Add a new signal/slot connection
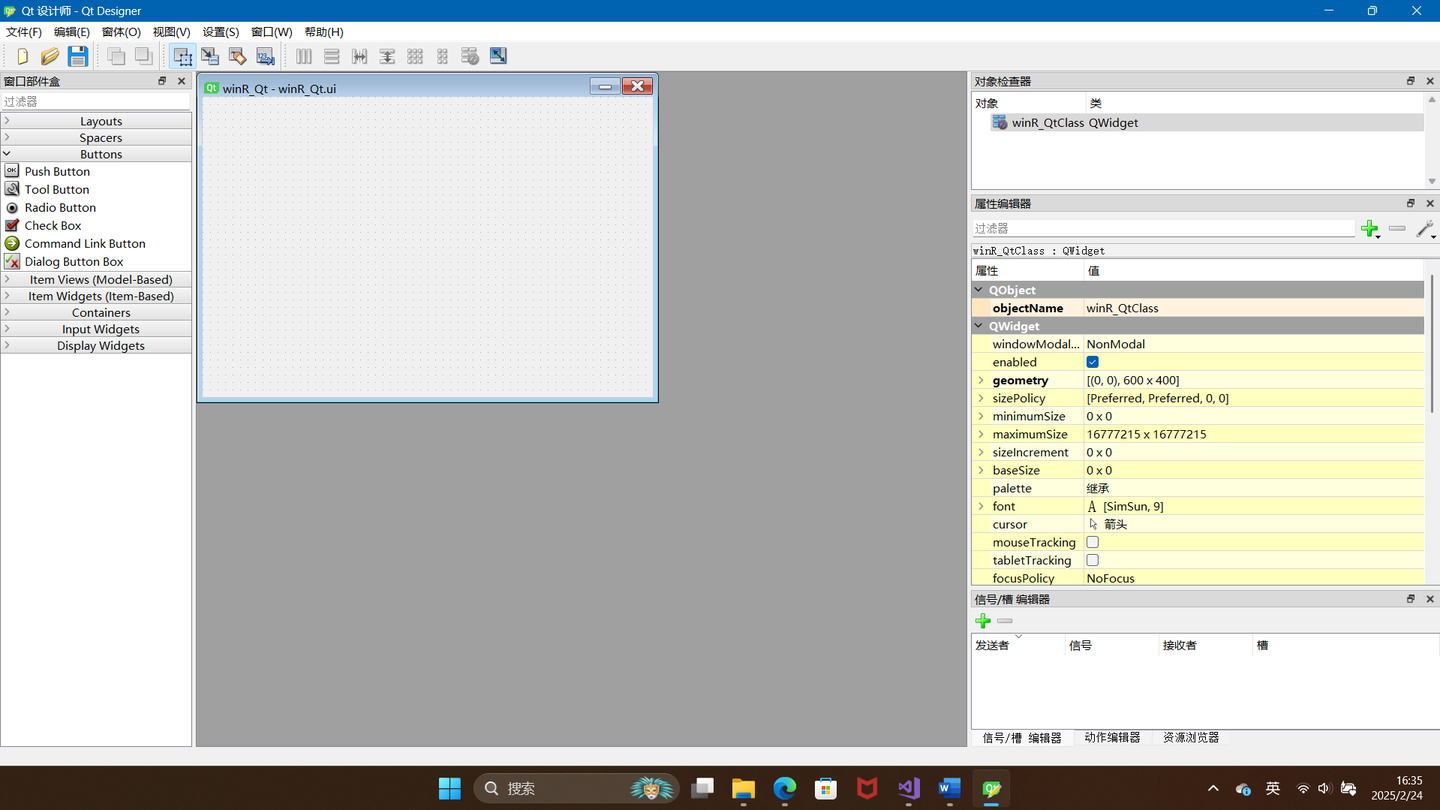This screenshot has height=810, width=1440. [x=983, y=620]
